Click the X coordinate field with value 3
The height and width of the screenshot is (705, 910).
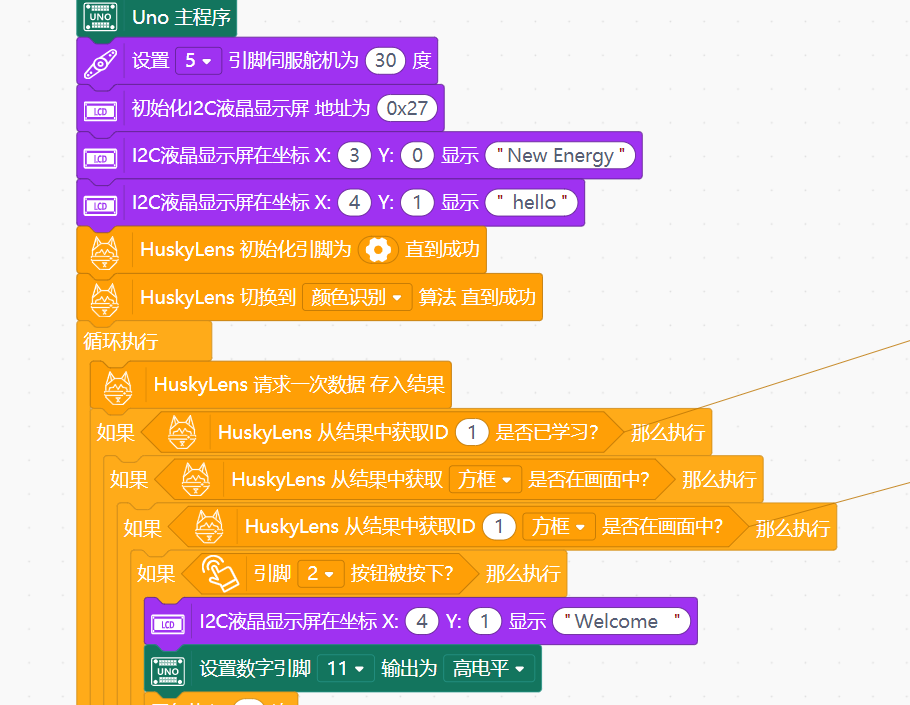pos(354,156)
